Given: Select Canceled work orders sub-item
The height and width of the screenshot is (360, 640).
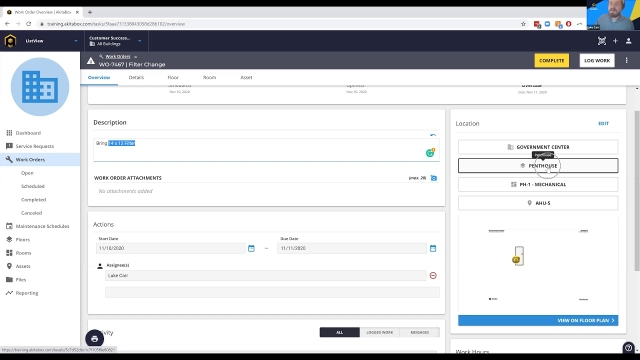Looking at the screenshot, I should coord(31,213).
